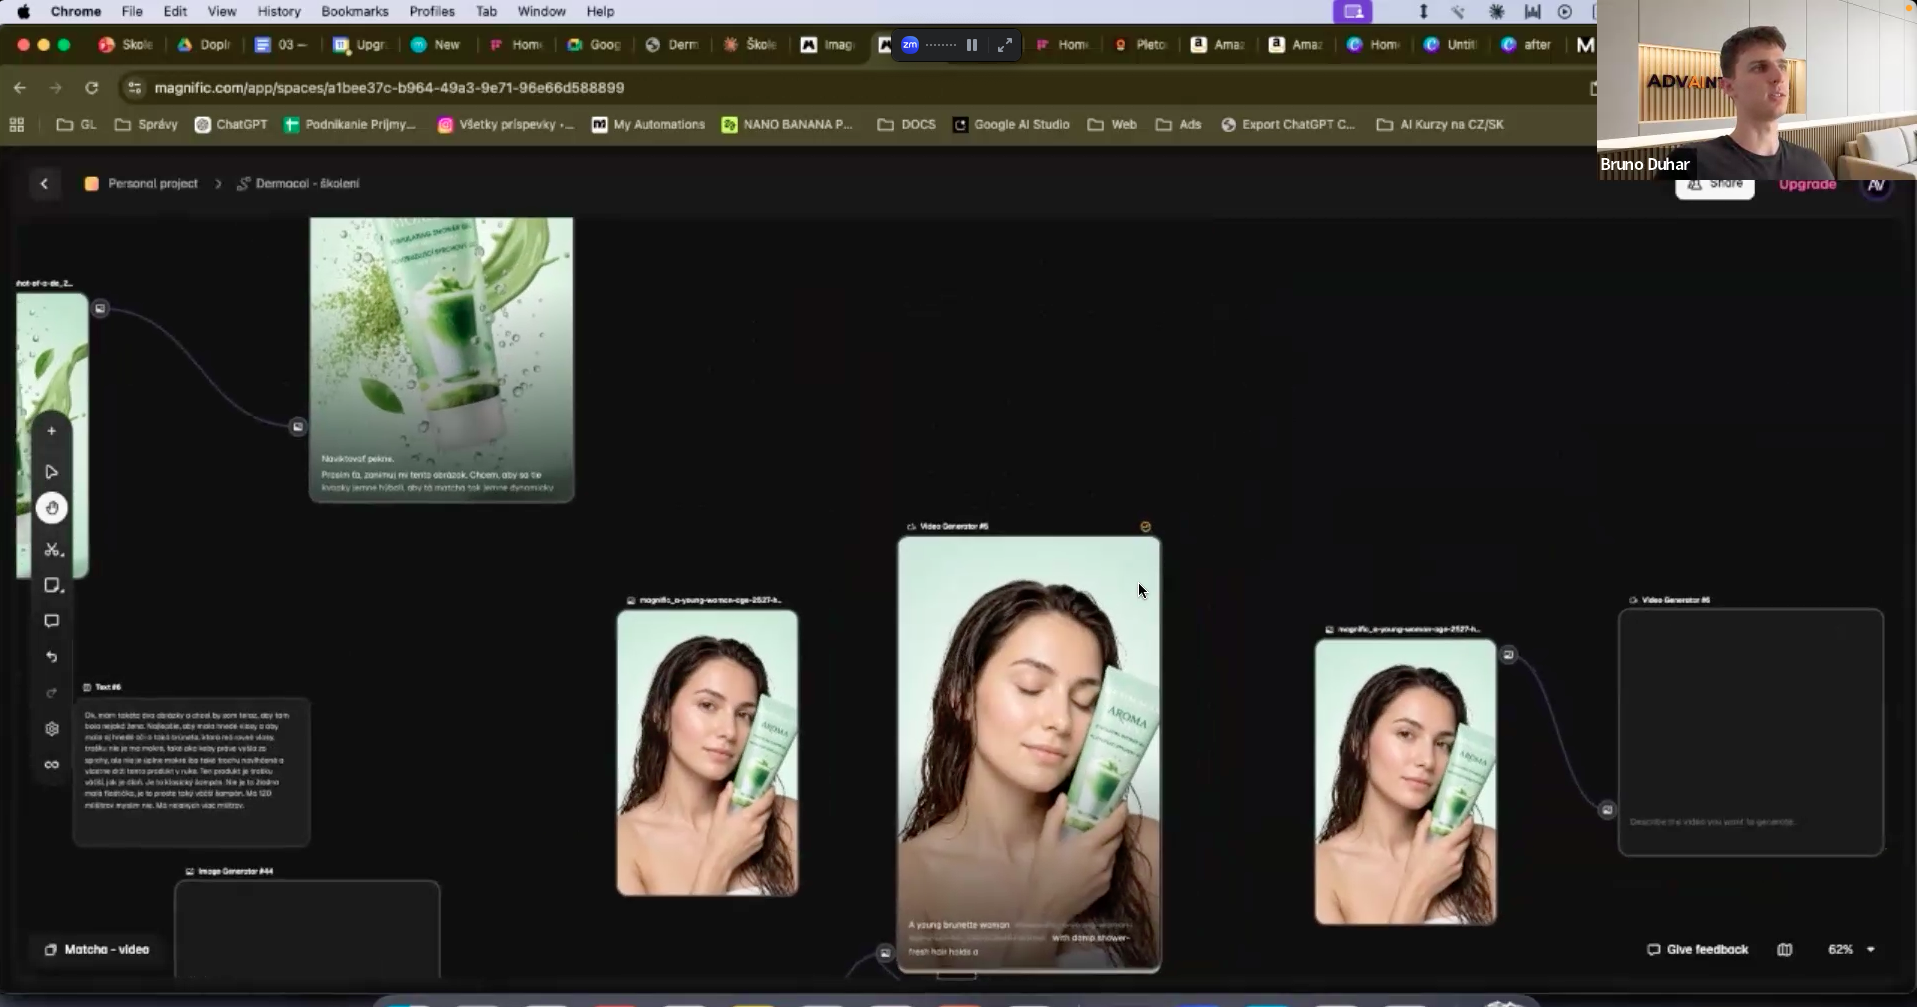Click the port below Video Generator #5 prompt

[885, 953]
